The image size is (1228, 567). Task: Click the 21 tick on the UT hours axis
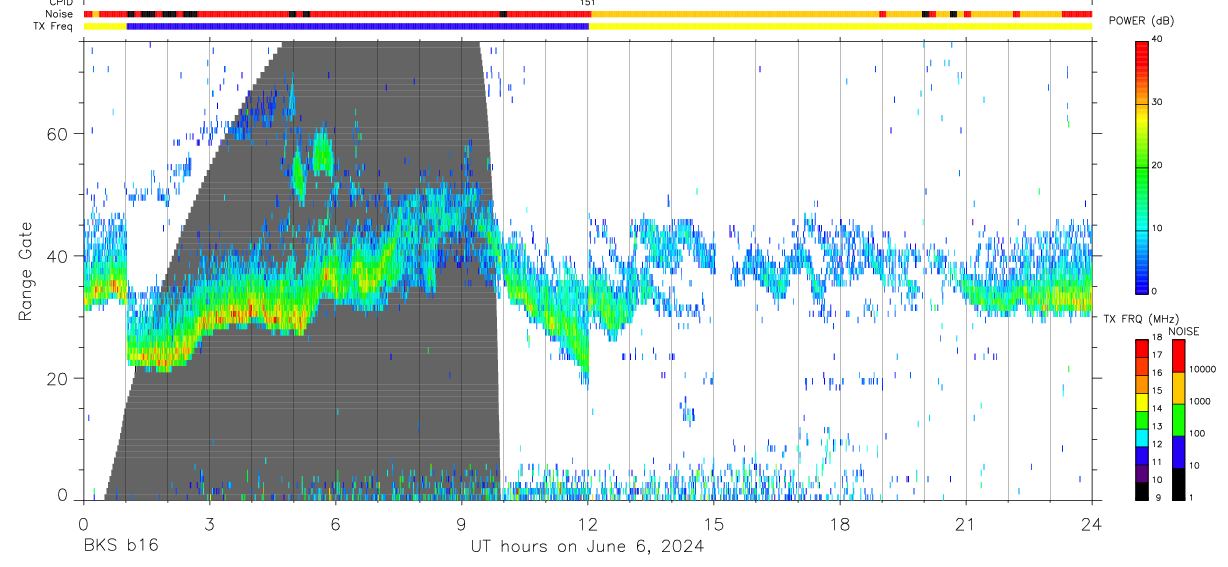click(x=966, y=523)
